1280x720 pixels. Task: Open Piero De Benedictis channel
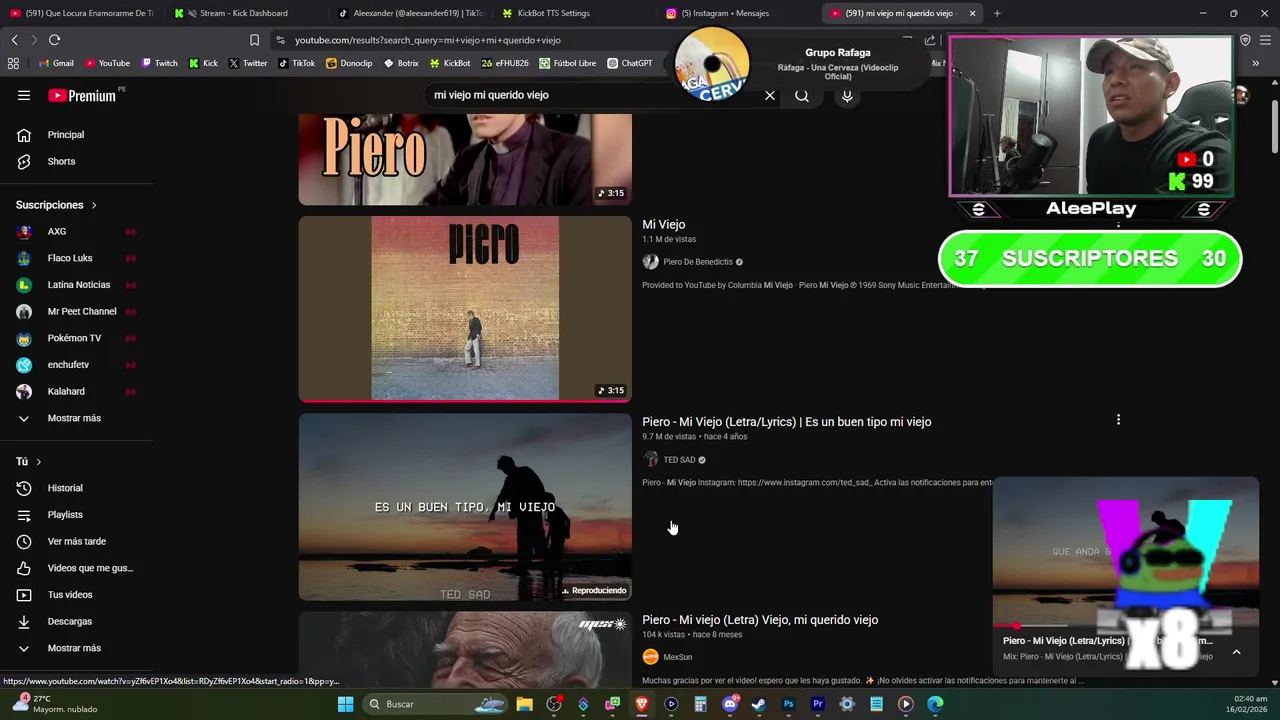click(698, 262)
